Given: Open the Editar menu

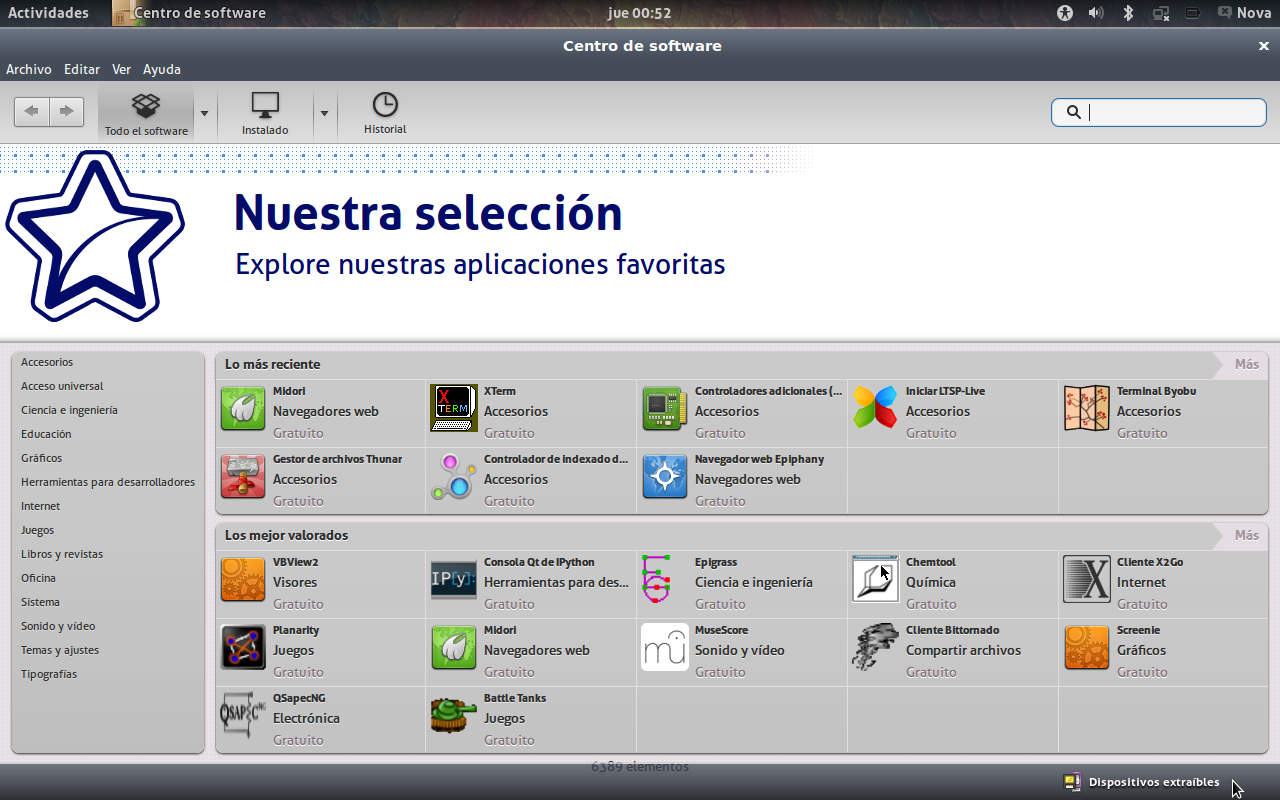Looking at the screenshot, I should pyautogui.click(x=82, y=69).
